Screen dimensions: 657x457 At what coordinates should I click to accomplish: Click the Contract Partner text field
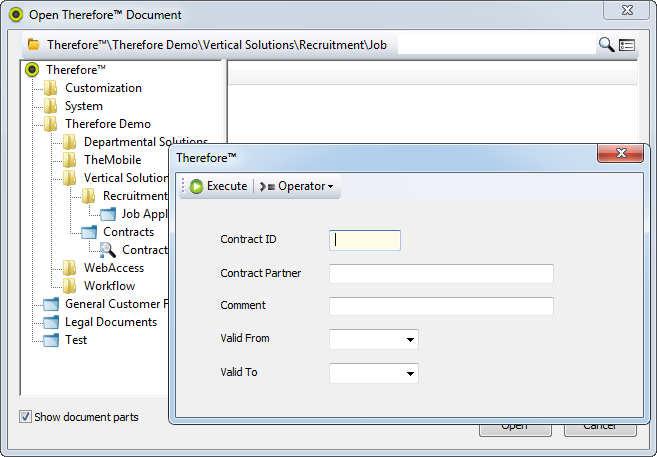tap(441, 274)
